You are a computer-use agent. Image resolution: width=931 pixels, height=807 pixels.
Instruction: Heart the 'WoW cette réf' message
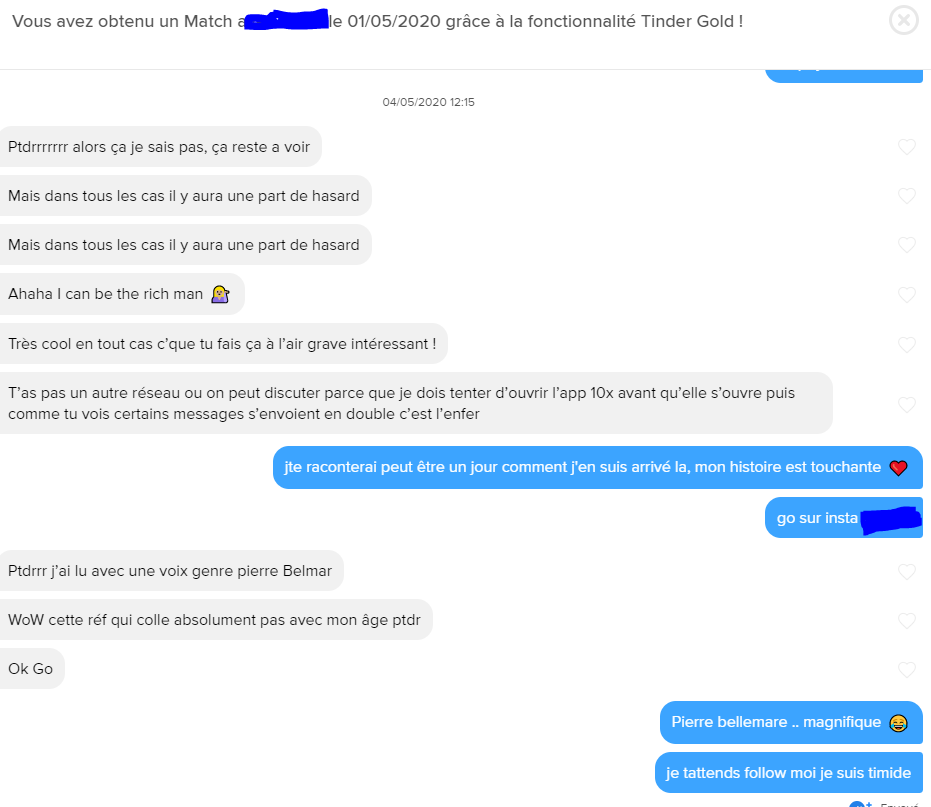pos(907,621)
